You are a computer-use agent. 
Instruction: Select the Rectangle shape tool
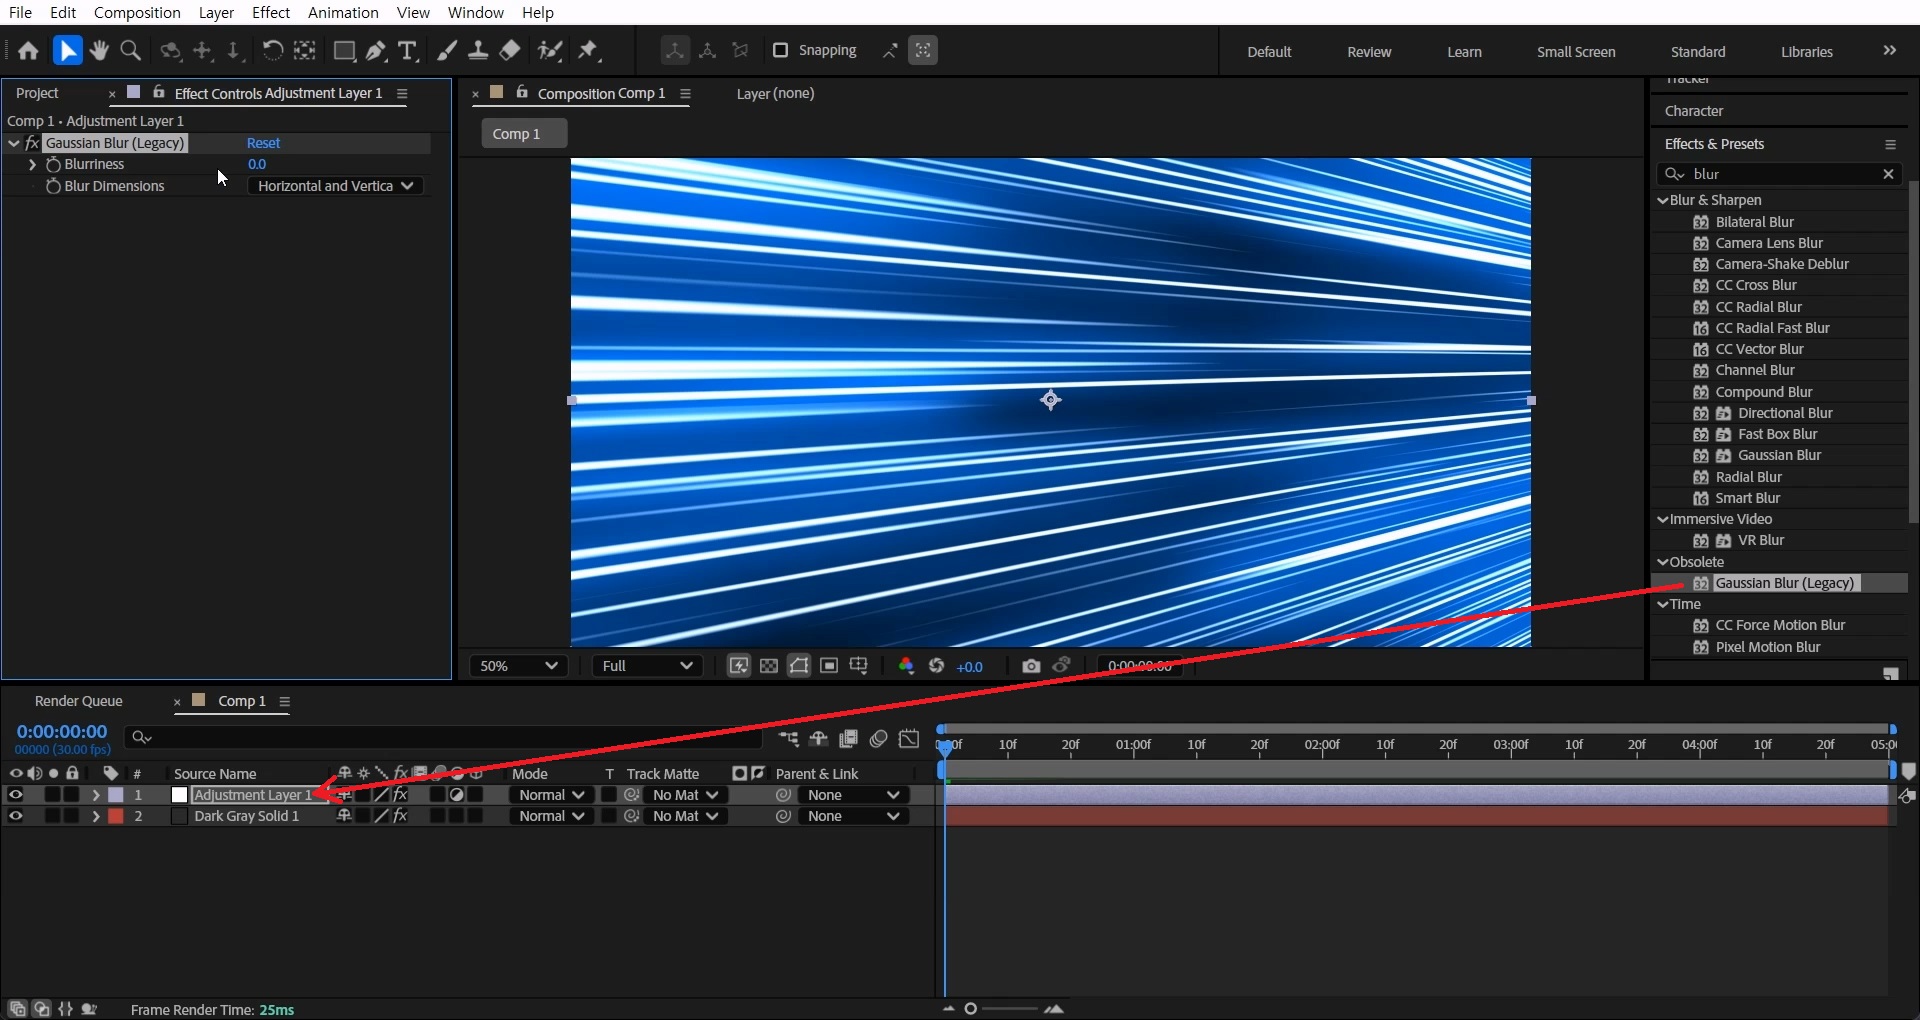(344, 50)
